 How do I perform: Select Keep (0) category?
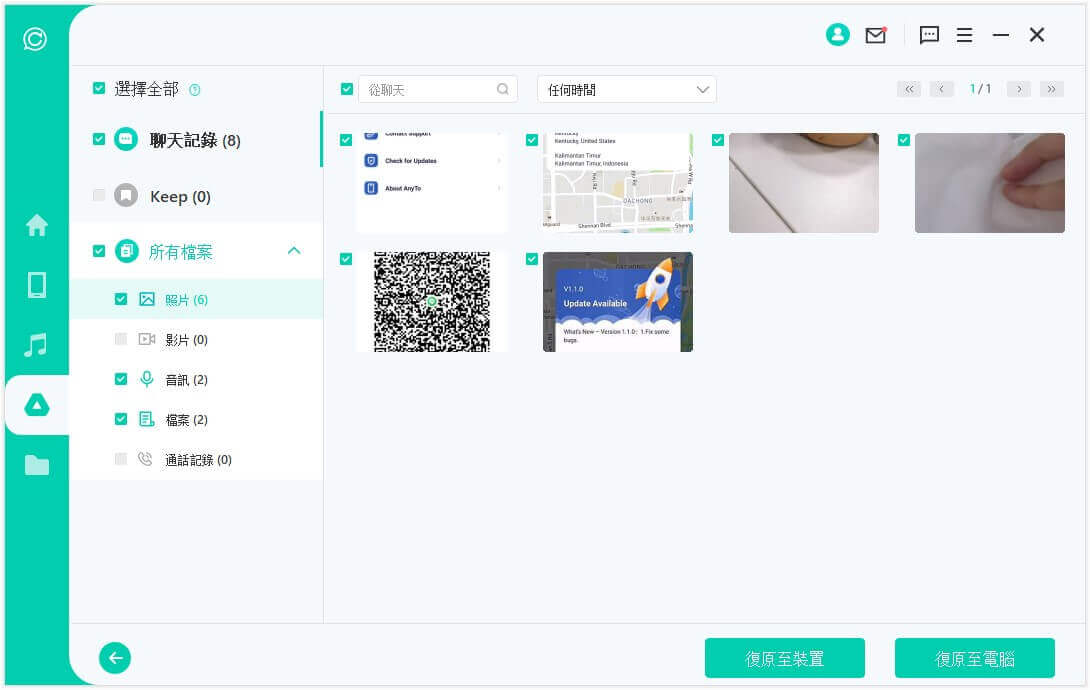[x=196, y=196]
